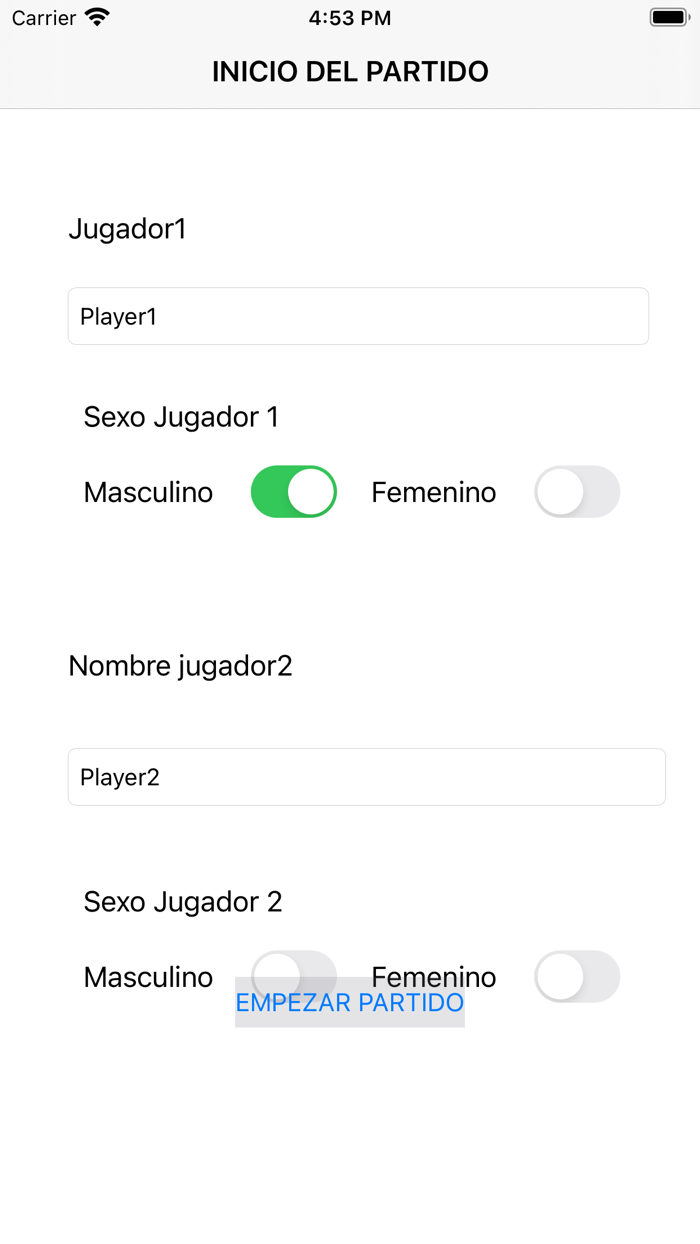Tap the Carrier text in status bar
The width and height of the screenshot is (700, 1244).
(44, 18)
